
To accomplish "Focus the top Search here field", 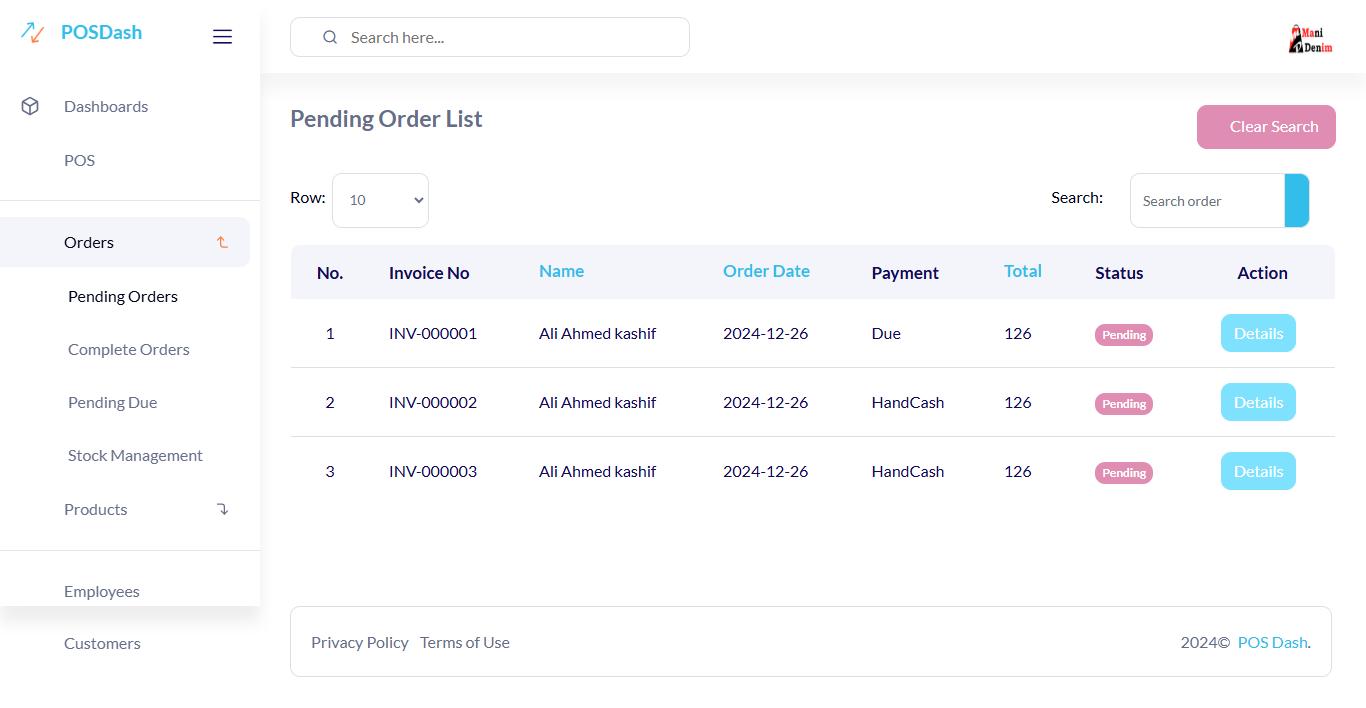I will pyautogui.click(x=490, y=37).
